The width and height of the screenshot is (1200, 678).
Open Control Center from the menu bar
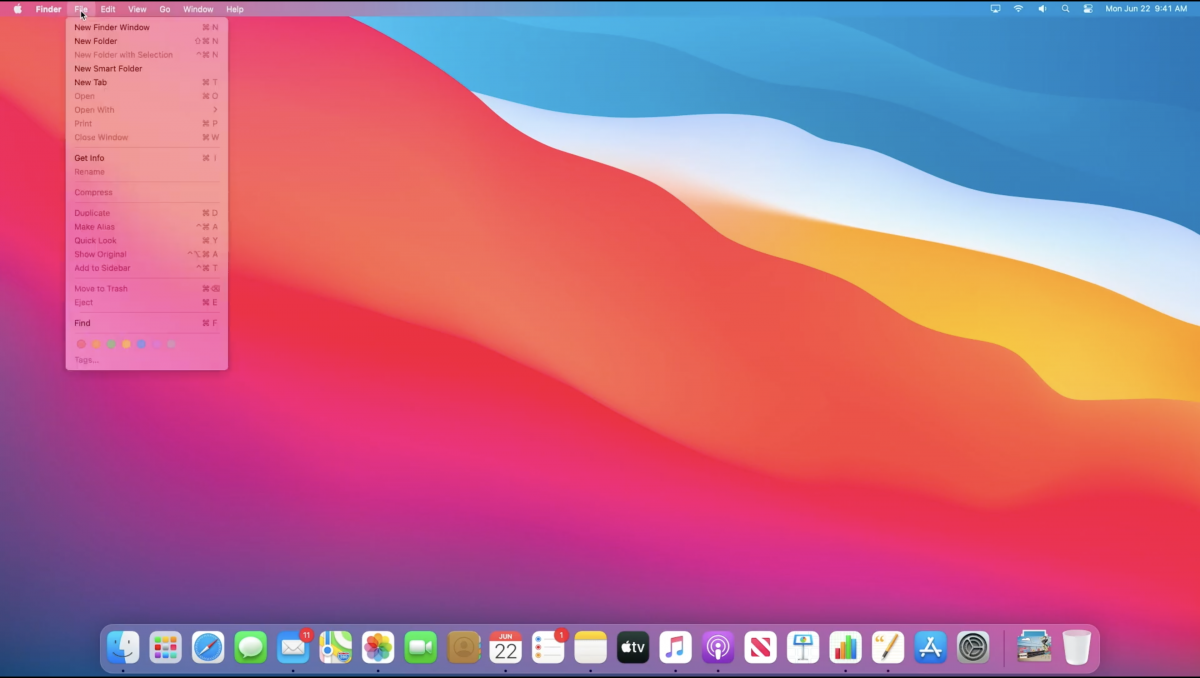pyautogui.click(x=1086, y=9)
